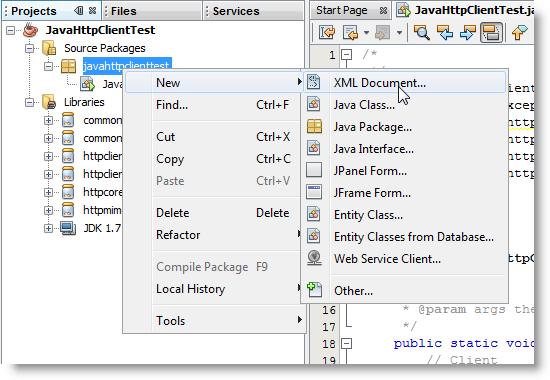
Task: Click the Previous Bookmark up-arrow icon
Action: (x=519, y=33)
